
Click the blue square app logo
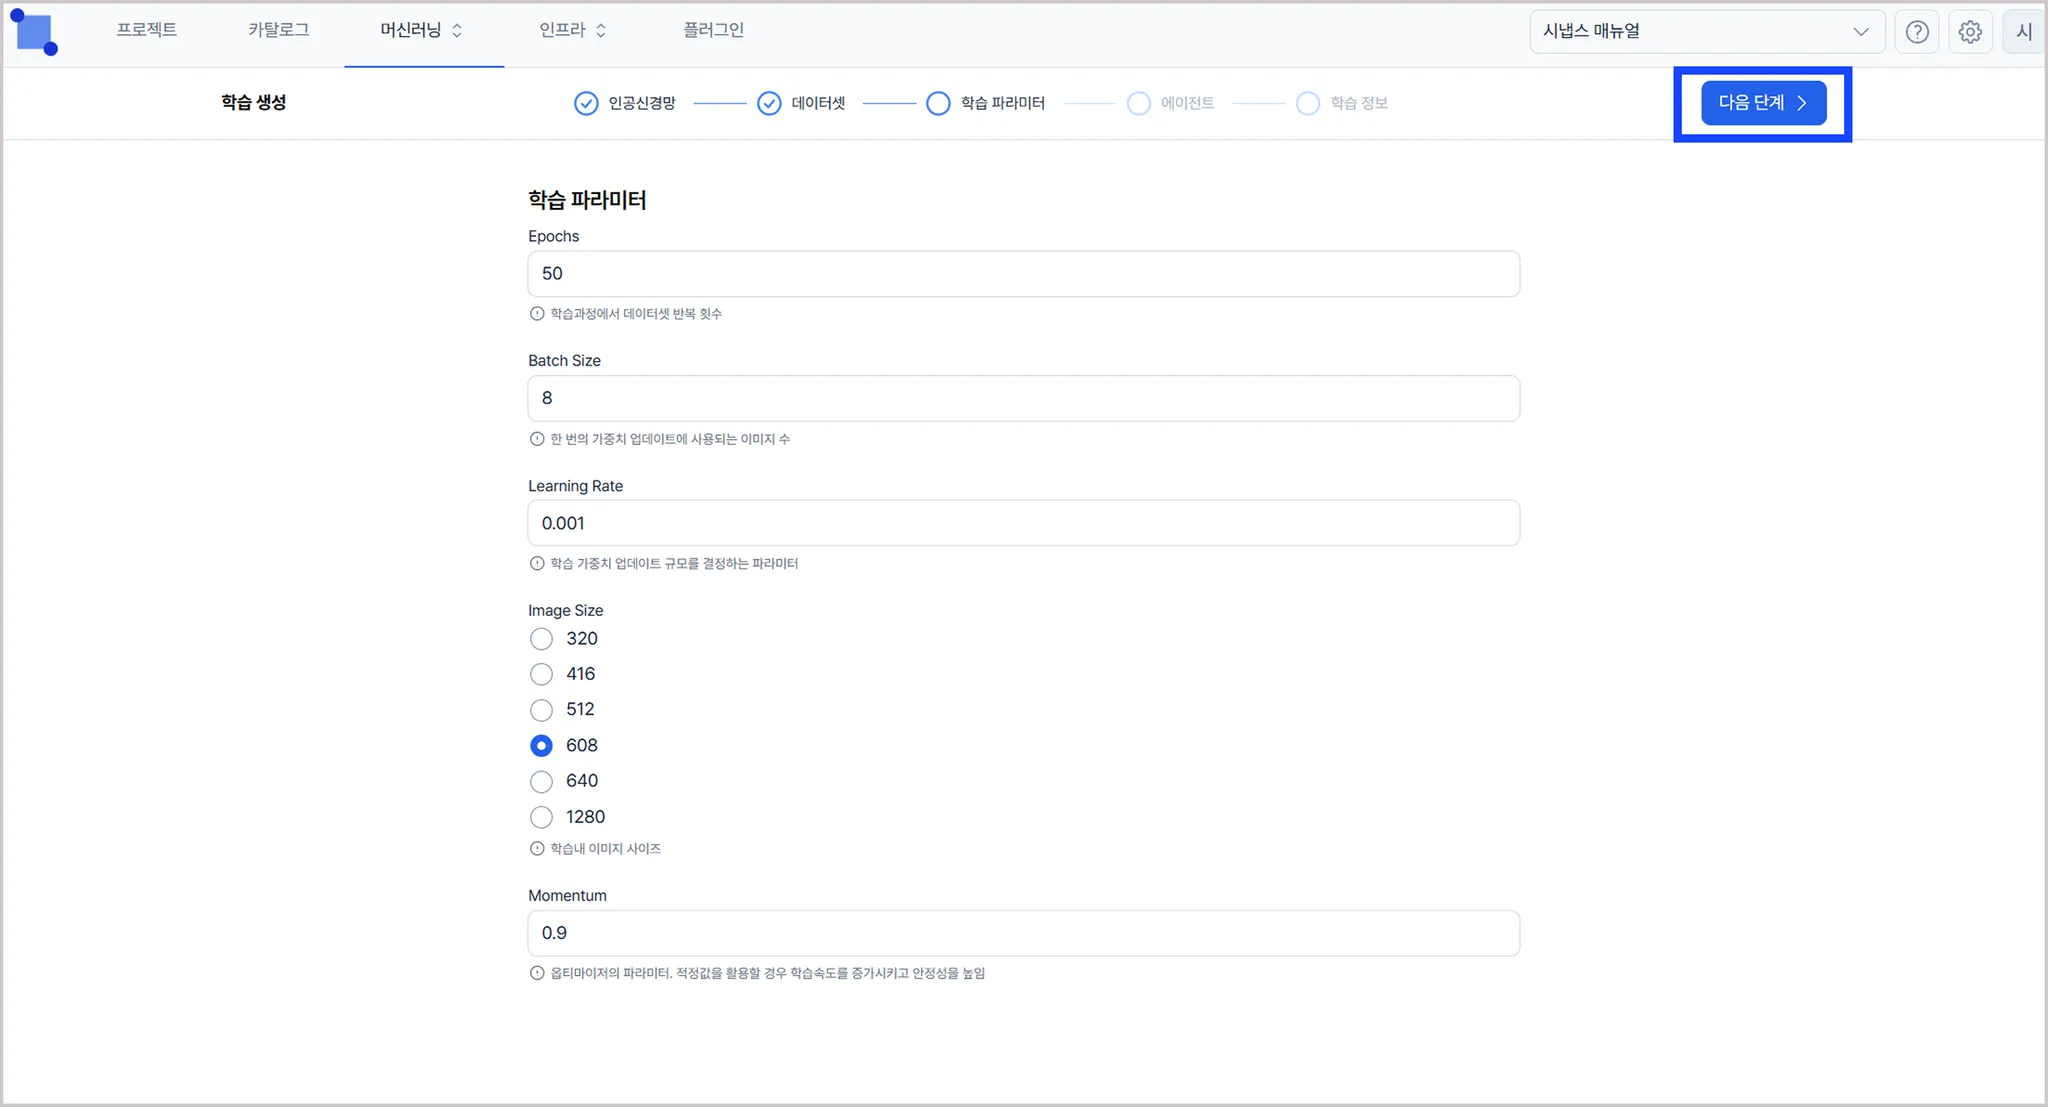pyautogui.click(x=34, y=32)
